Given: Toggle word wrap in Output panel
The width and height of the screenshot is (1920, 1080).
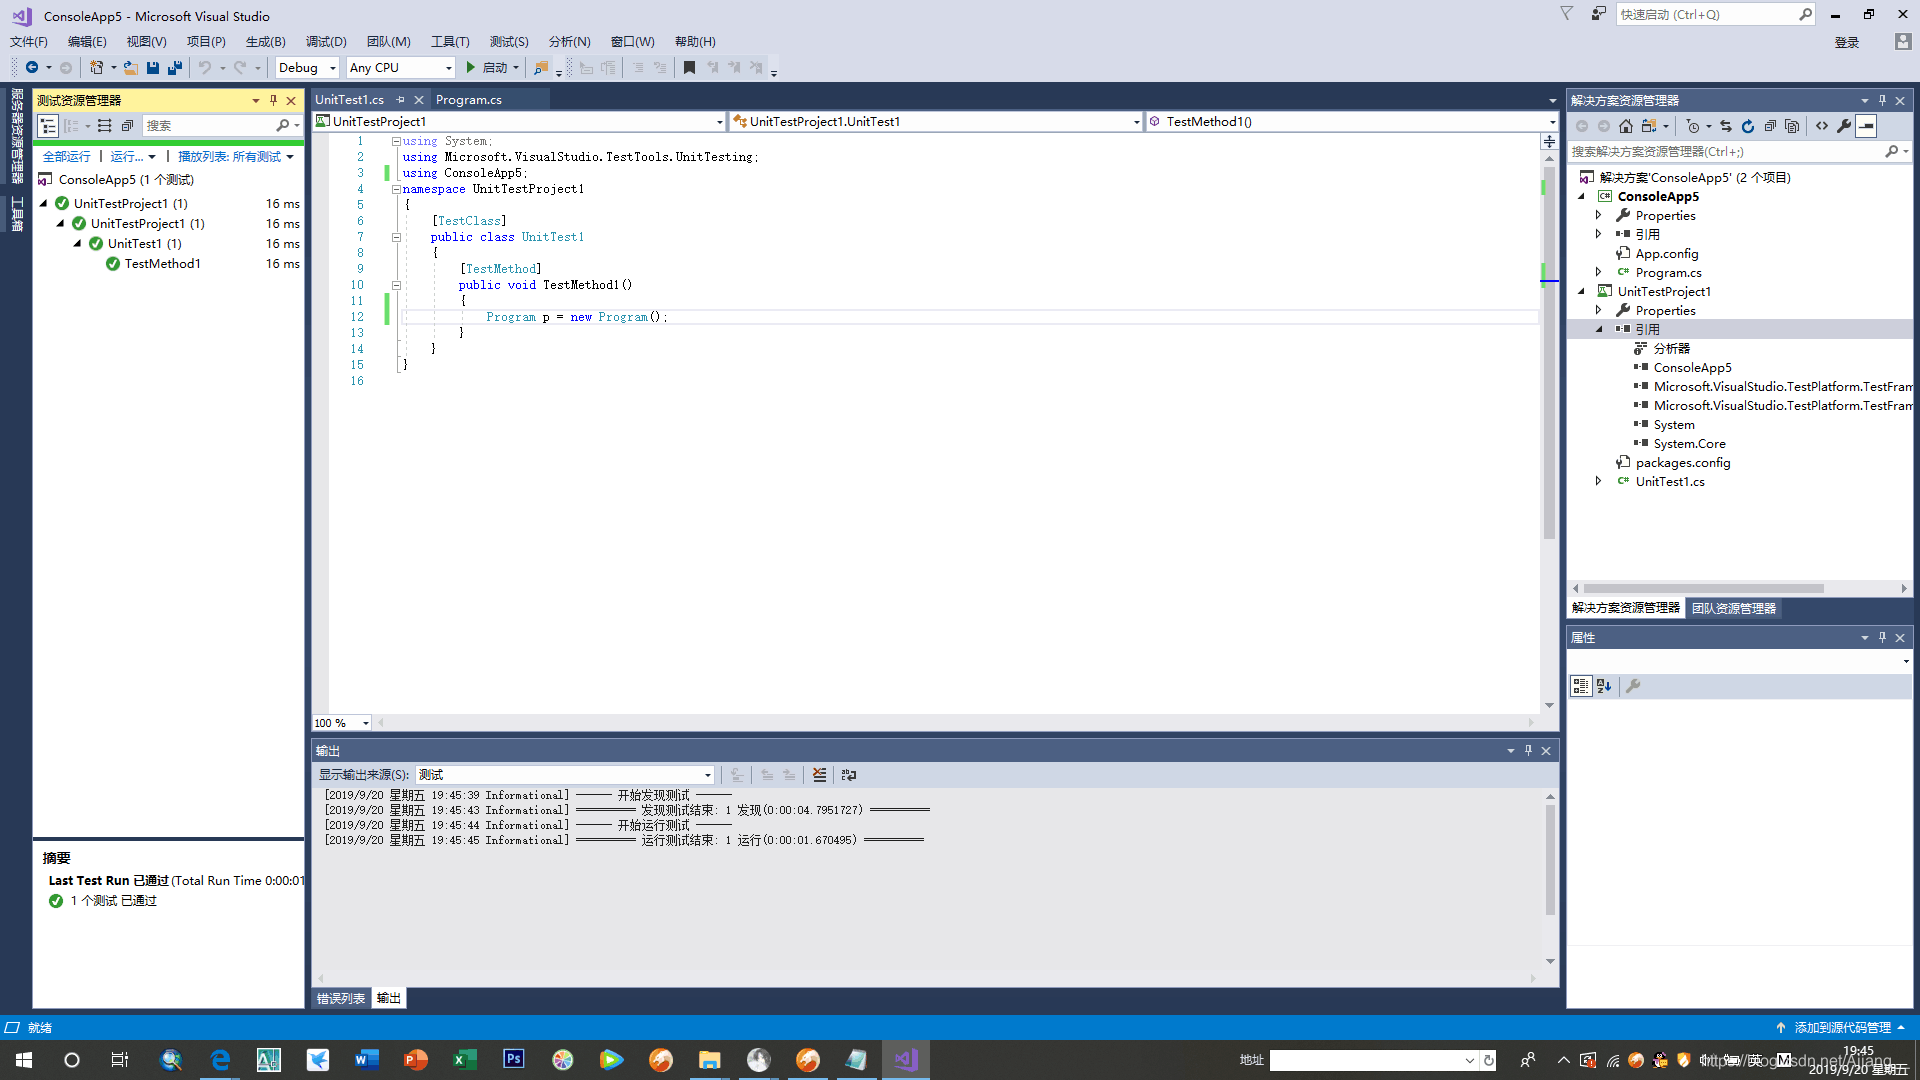Looking at the screenshot, I should 849,775.
